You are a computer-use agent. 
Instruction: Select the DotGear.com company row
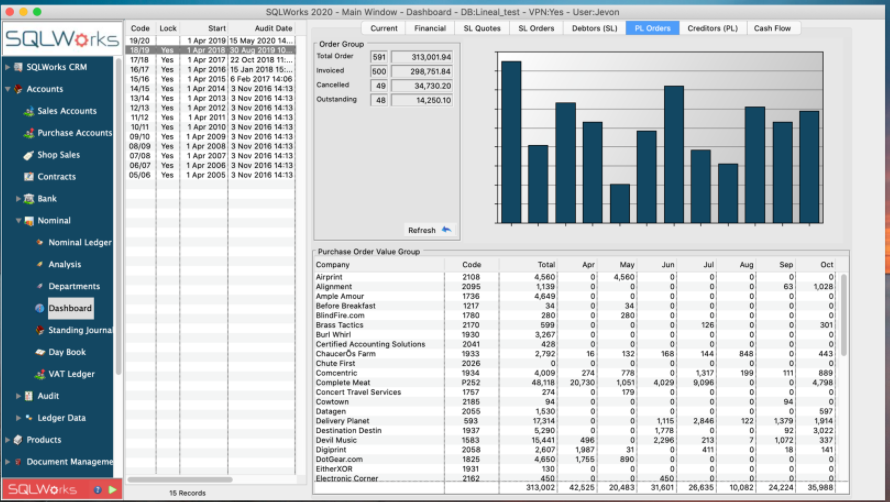[576, 459]
